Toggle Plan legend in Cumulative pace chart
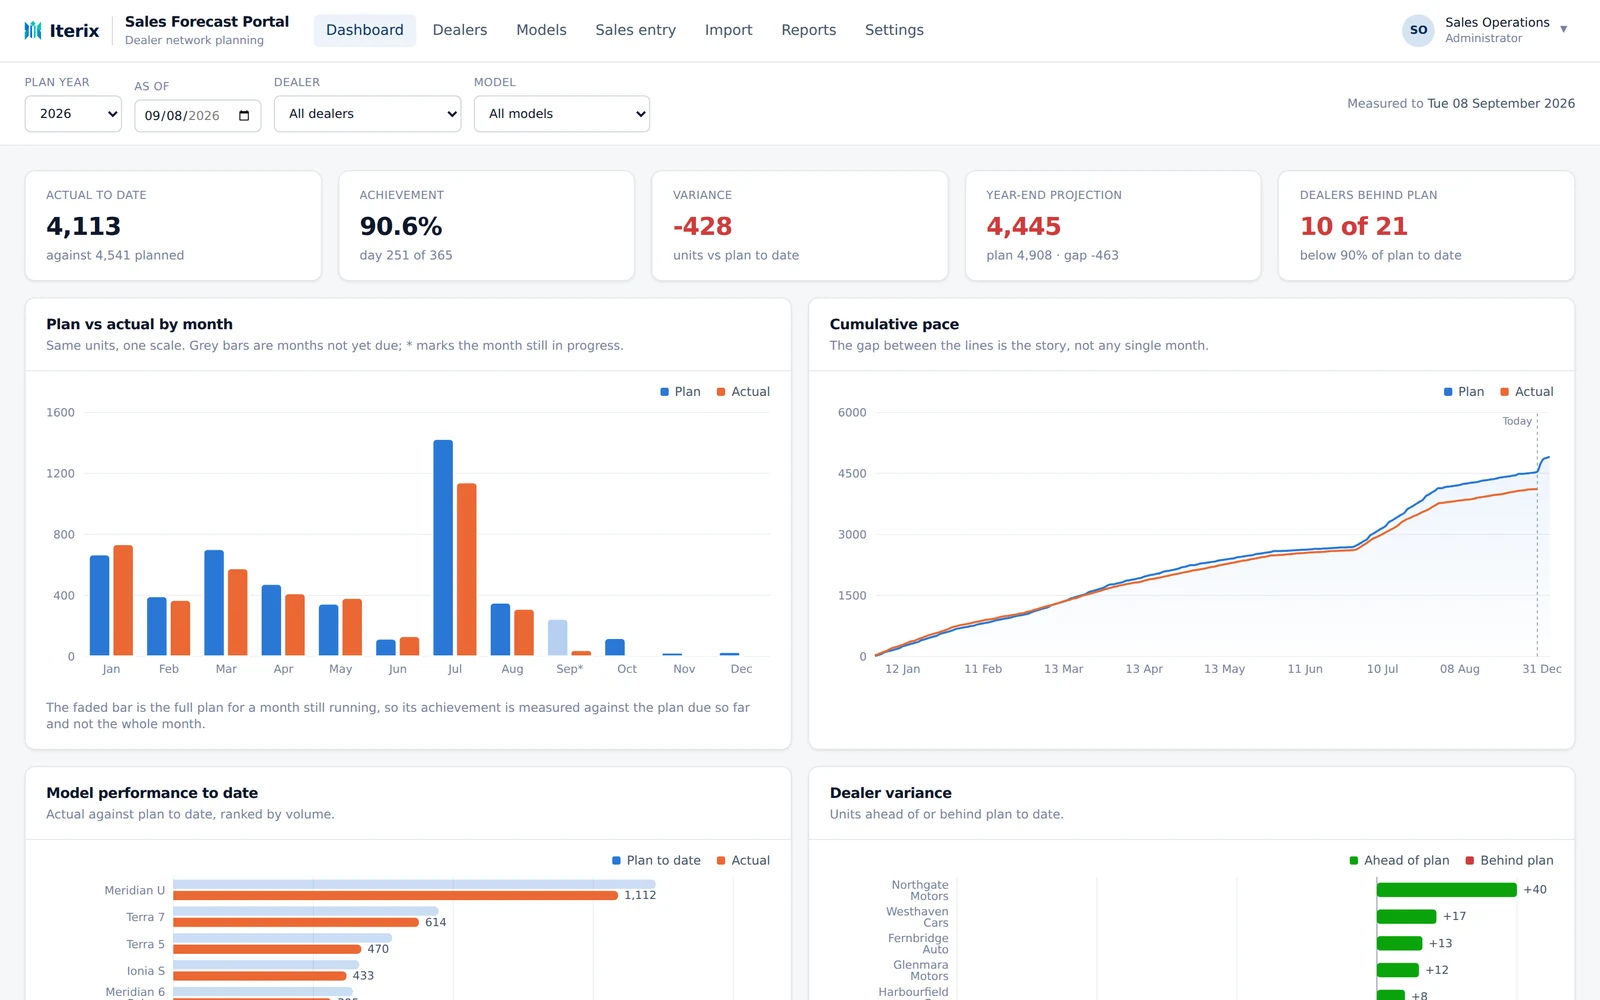This screenshot has height=1000, width=1600. click(x=1464, y=392)
